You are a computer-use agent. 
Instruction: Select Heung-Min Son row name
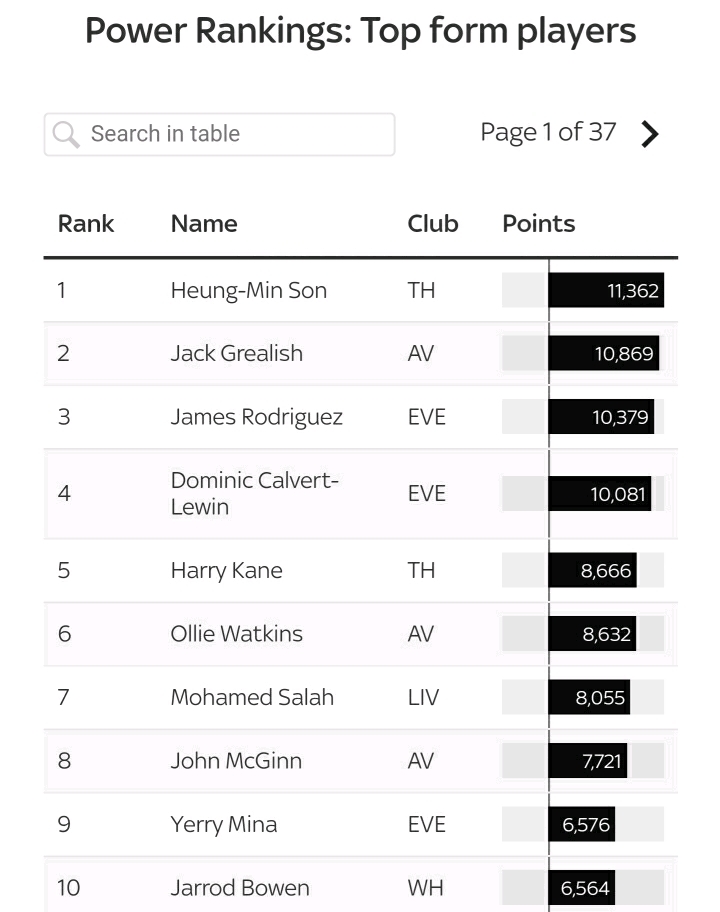[x=249, y=290]
